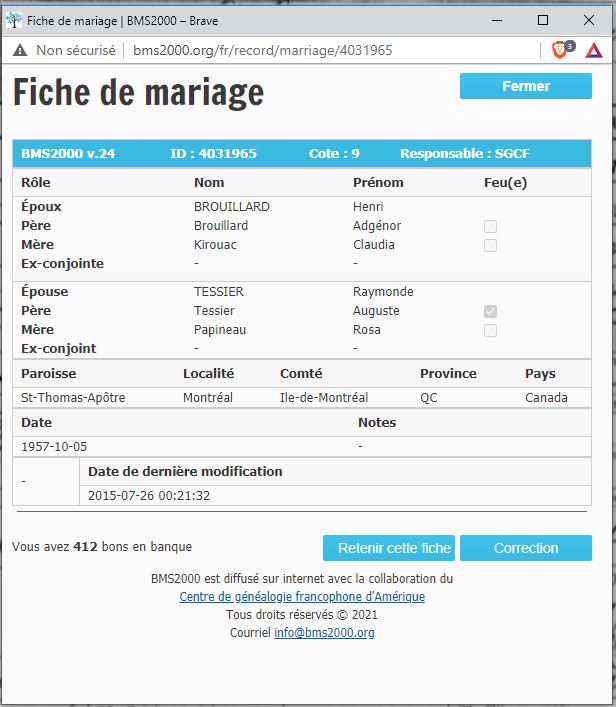Click the Localité value Montréal

(208, 398)
